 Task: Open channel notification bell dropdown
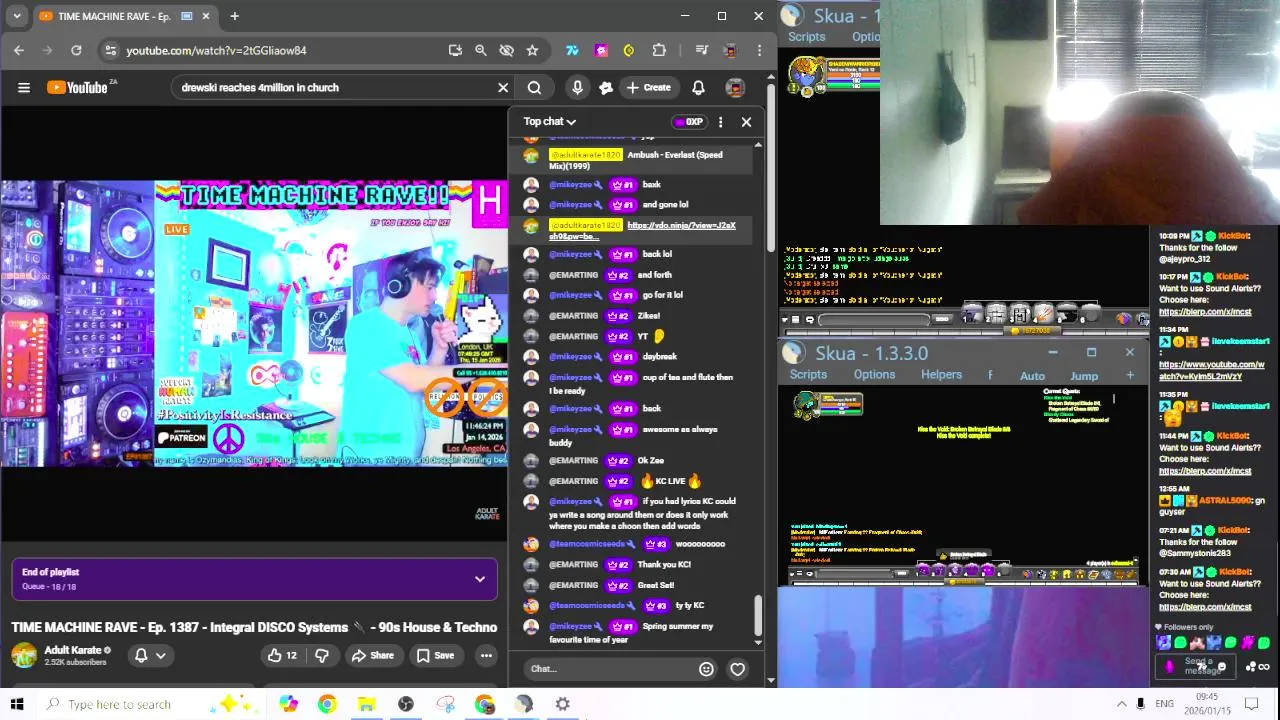pyautogui.click(x=150, y=656)
